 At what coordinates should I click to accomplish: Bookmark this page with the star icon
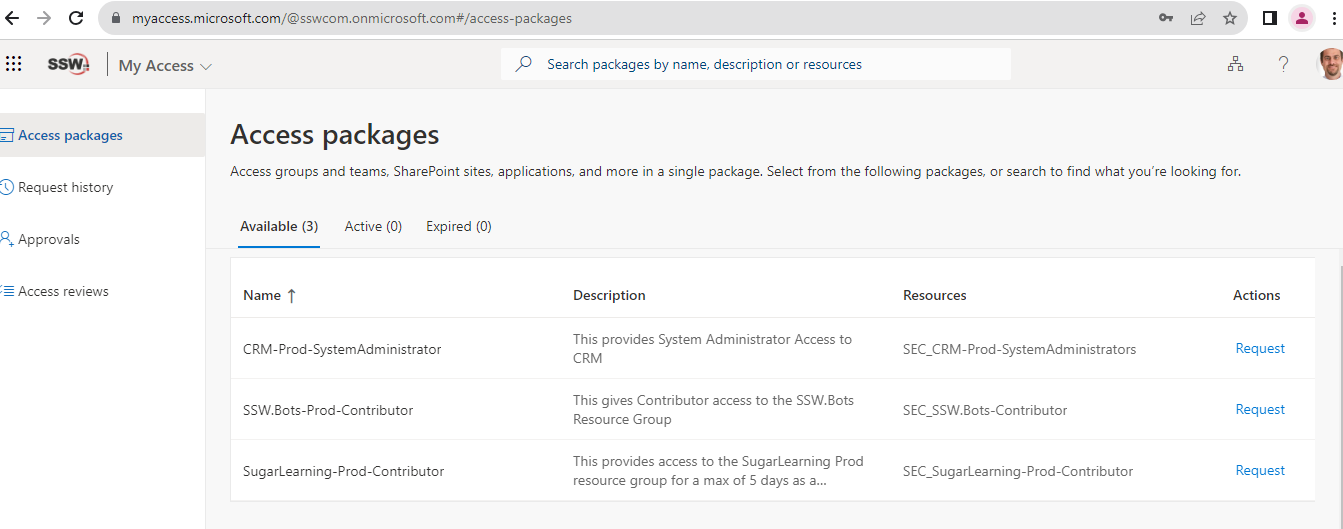pyautogui.click(x=1230, y=18)
